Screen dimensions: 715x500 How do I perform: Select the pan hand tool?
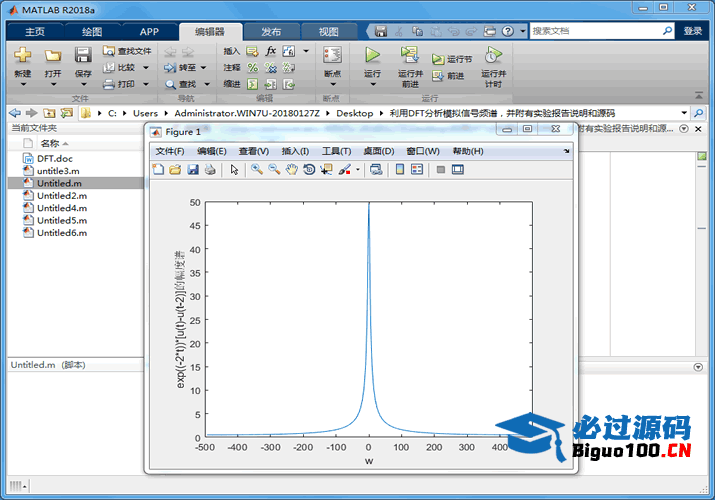(x=291, y=170)
